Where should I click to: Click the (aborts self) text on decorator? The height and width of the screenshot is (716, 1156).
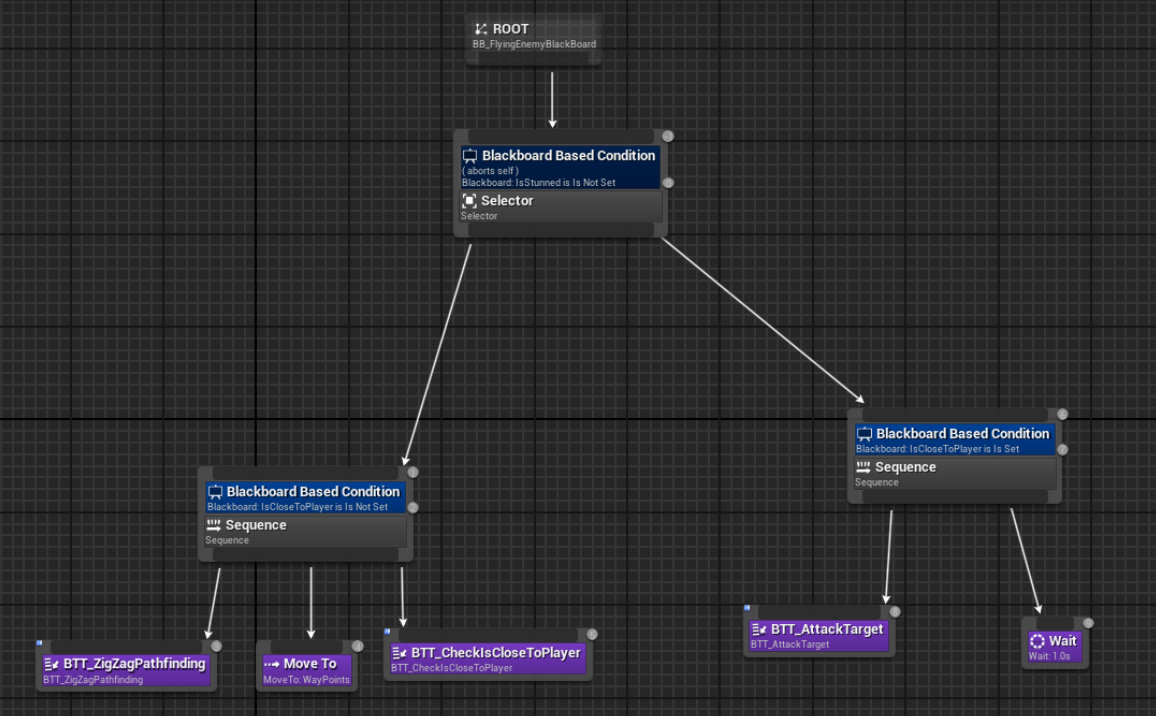coord(490,171)
